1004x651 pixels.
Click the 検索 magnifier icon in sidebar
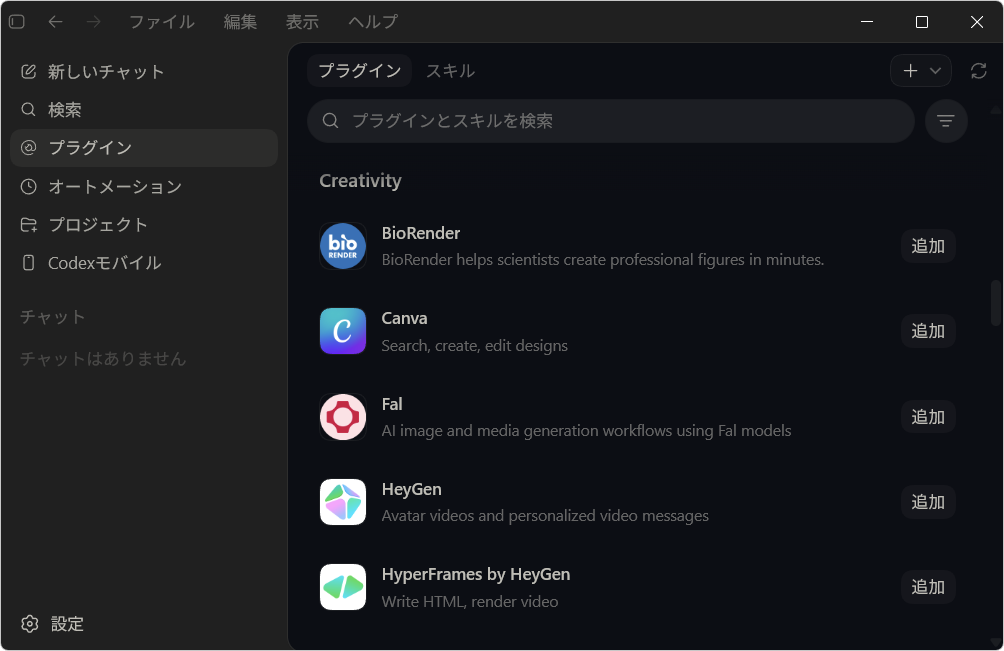[x=28, y=109]
